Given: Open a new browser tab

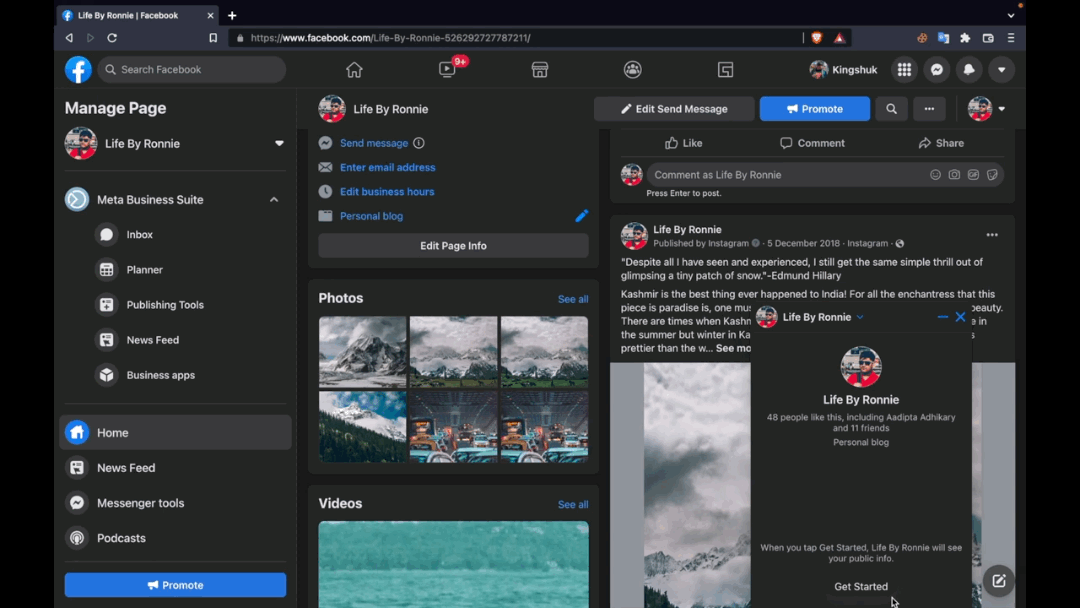Looking at the screenshot, I should tap(232, 15).
